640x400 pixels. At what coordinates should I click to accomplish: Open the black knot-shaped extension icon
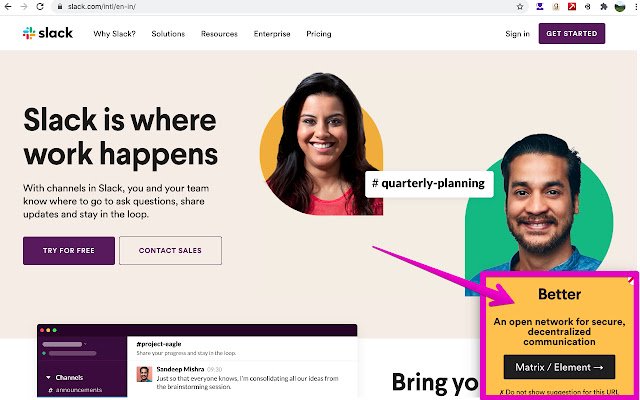588,6
